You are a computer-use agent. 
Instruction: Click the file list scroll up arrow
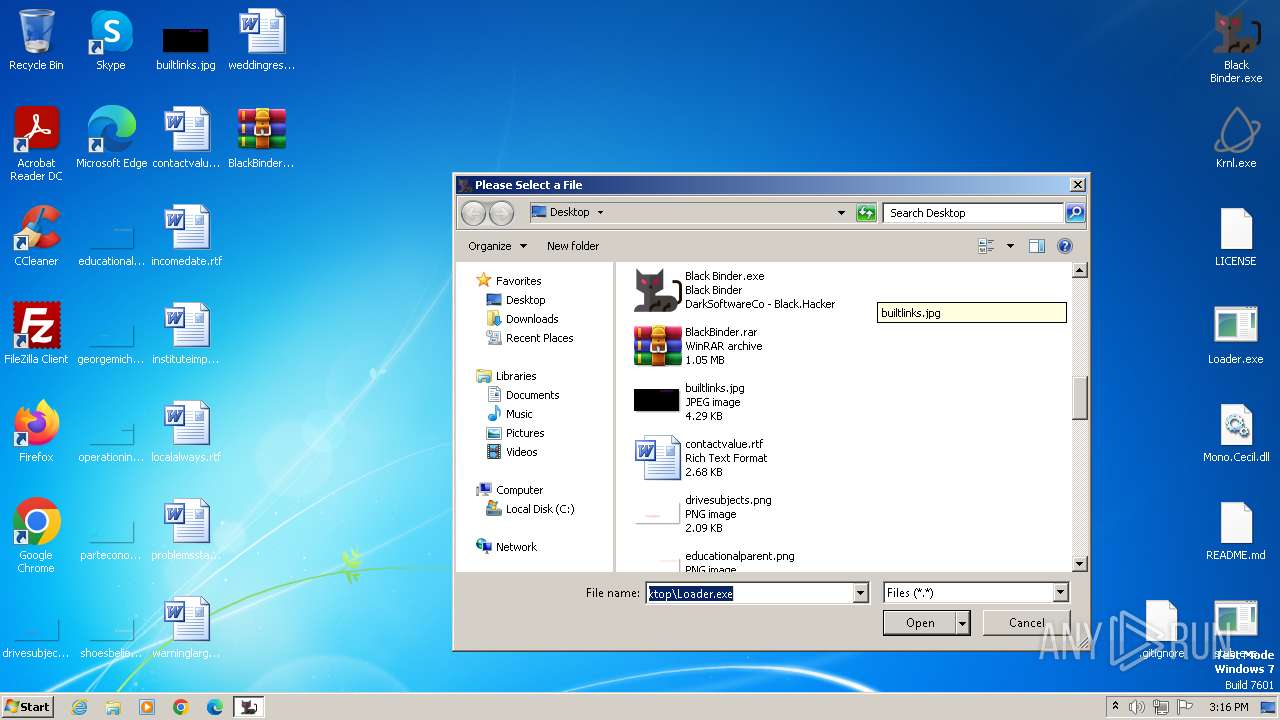tap(1080, 270)
